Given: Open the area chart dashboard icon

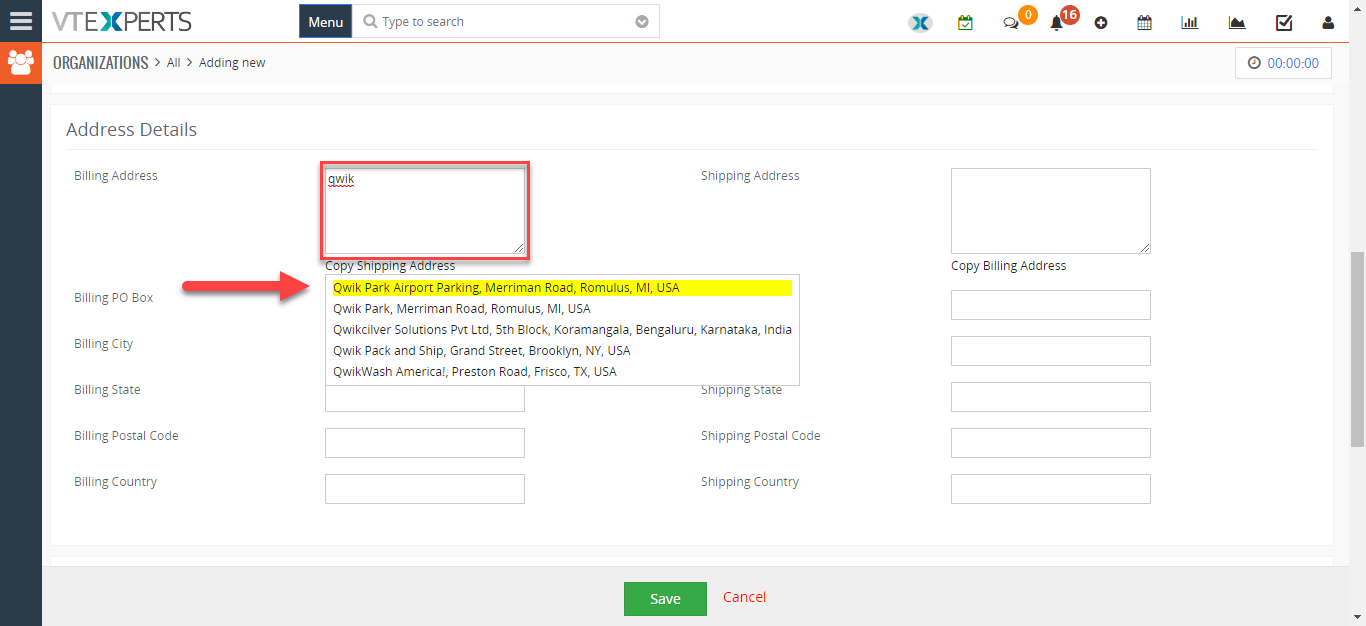Looking at the screenshot, I should pos(1237,22).
